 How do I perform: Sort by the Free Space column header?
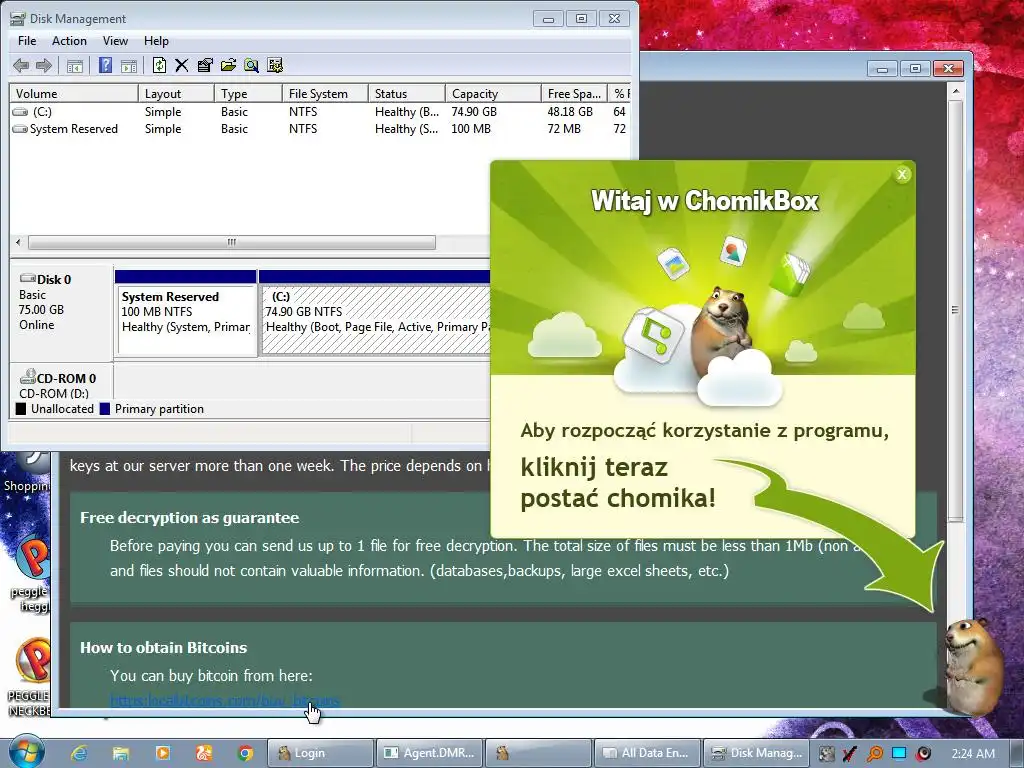point(574,93)
